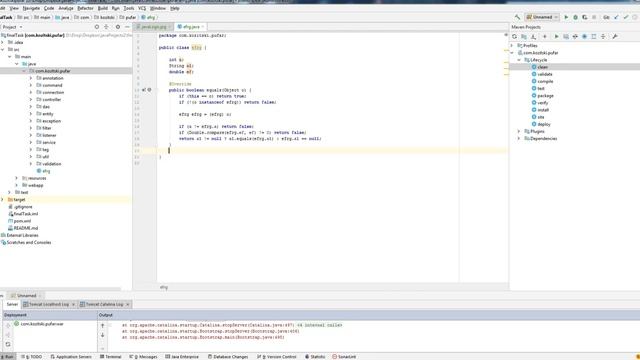Open the View menu
The image size is (640, 360).
(14, 8)
